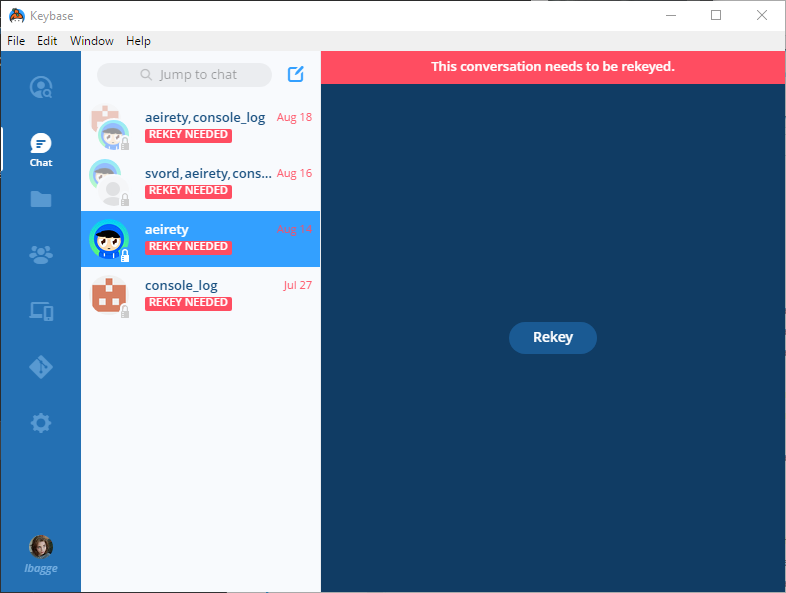Click the console_log conversation avatar
The height and width of the screenshot is (593, 786).
[109, 295]
